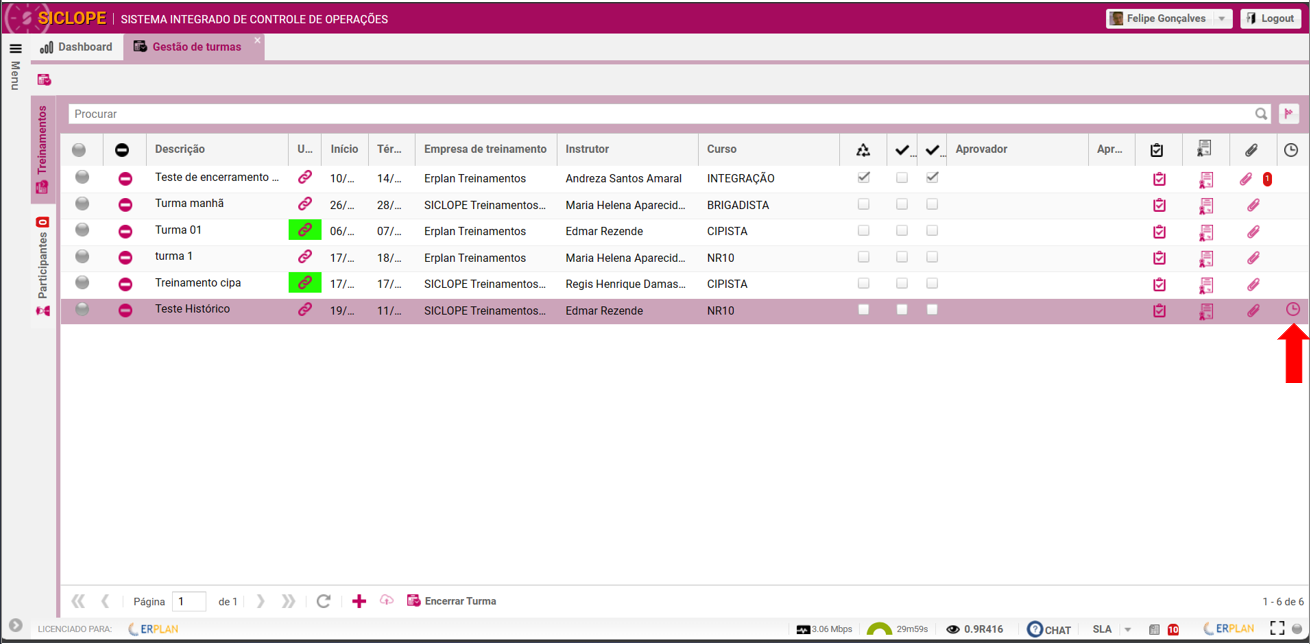Click the refresh grid icon
The height and width of the screenshot is (644, 1310).
click(x=323, y=602)
